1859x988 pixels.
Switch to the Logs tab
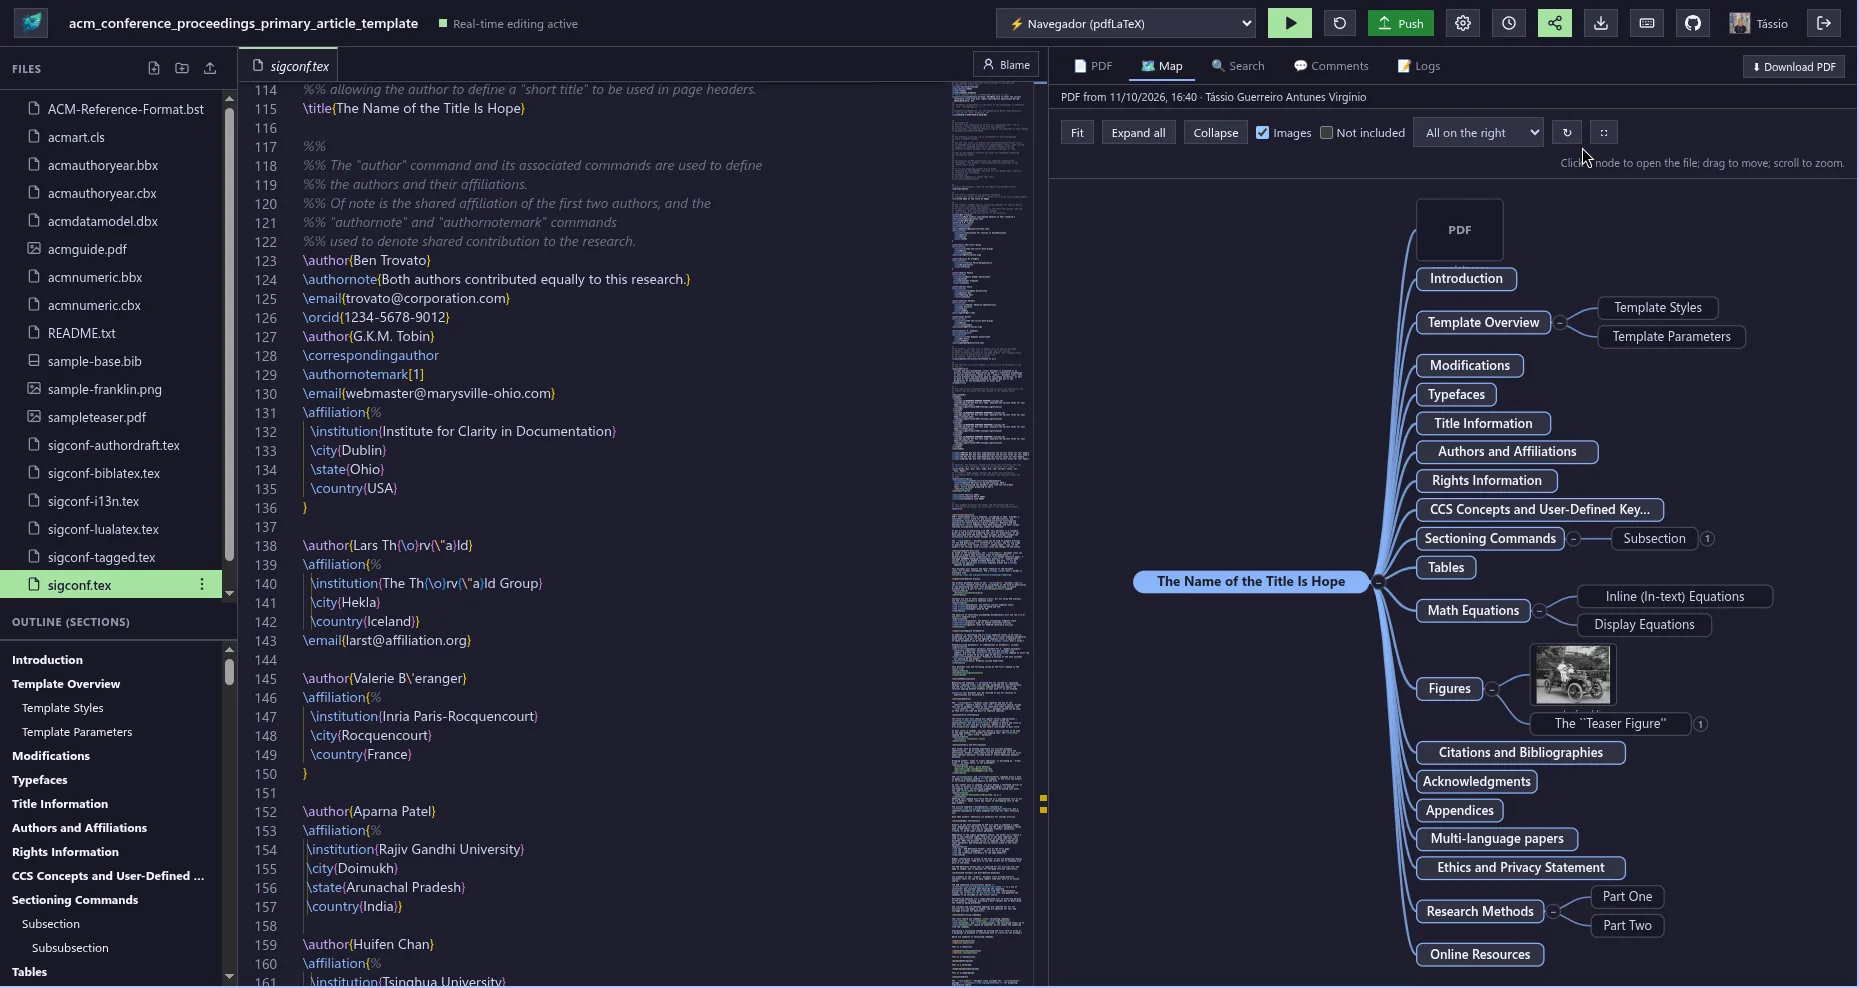[x=1419, y=66]
